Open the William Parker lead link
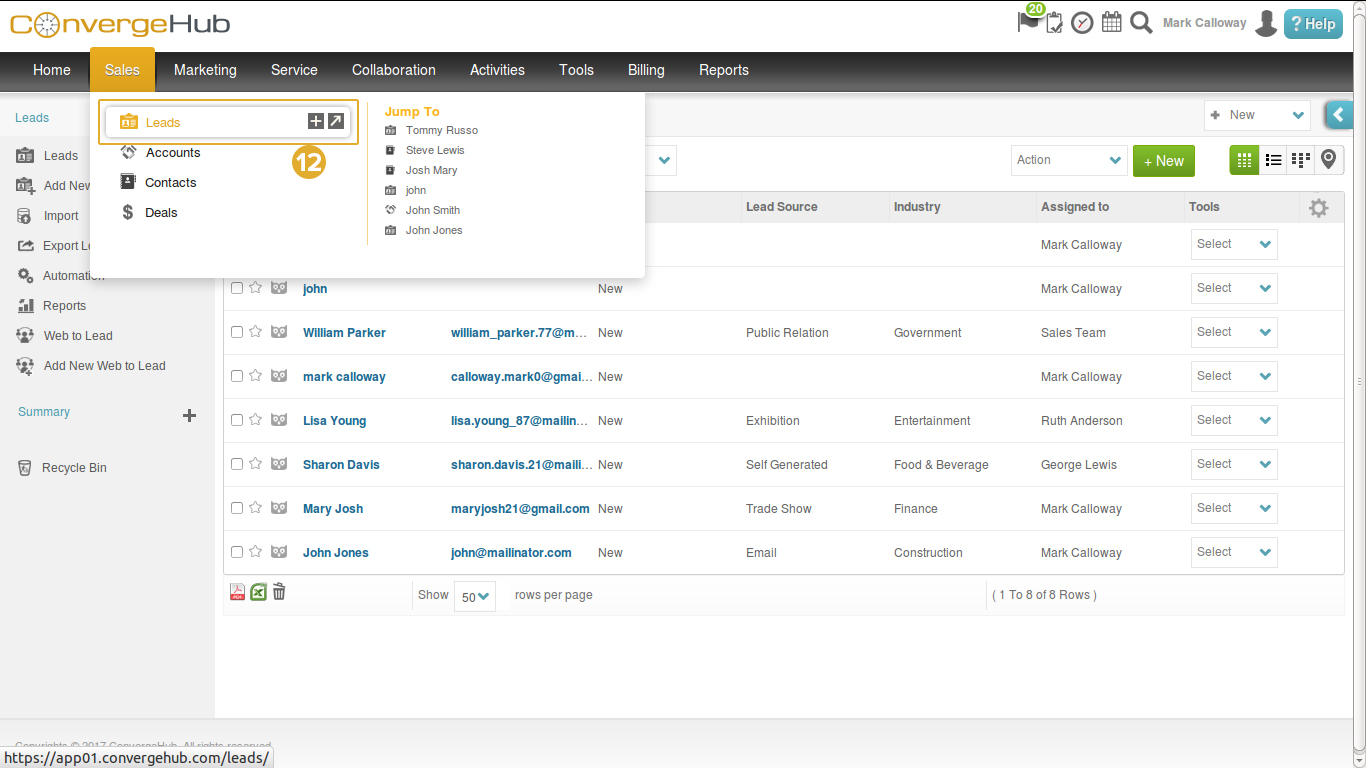The image size is (1366, 768). point(344,333)
